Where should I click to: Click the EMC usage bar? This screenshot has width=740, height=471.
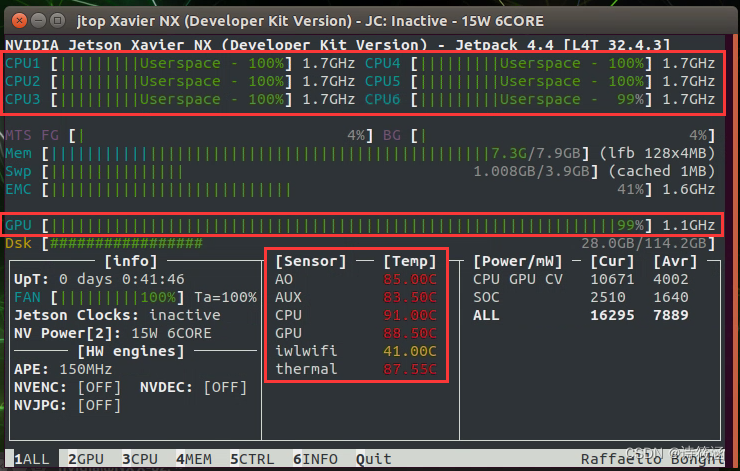pyautogui.click(x=347, y=189)
